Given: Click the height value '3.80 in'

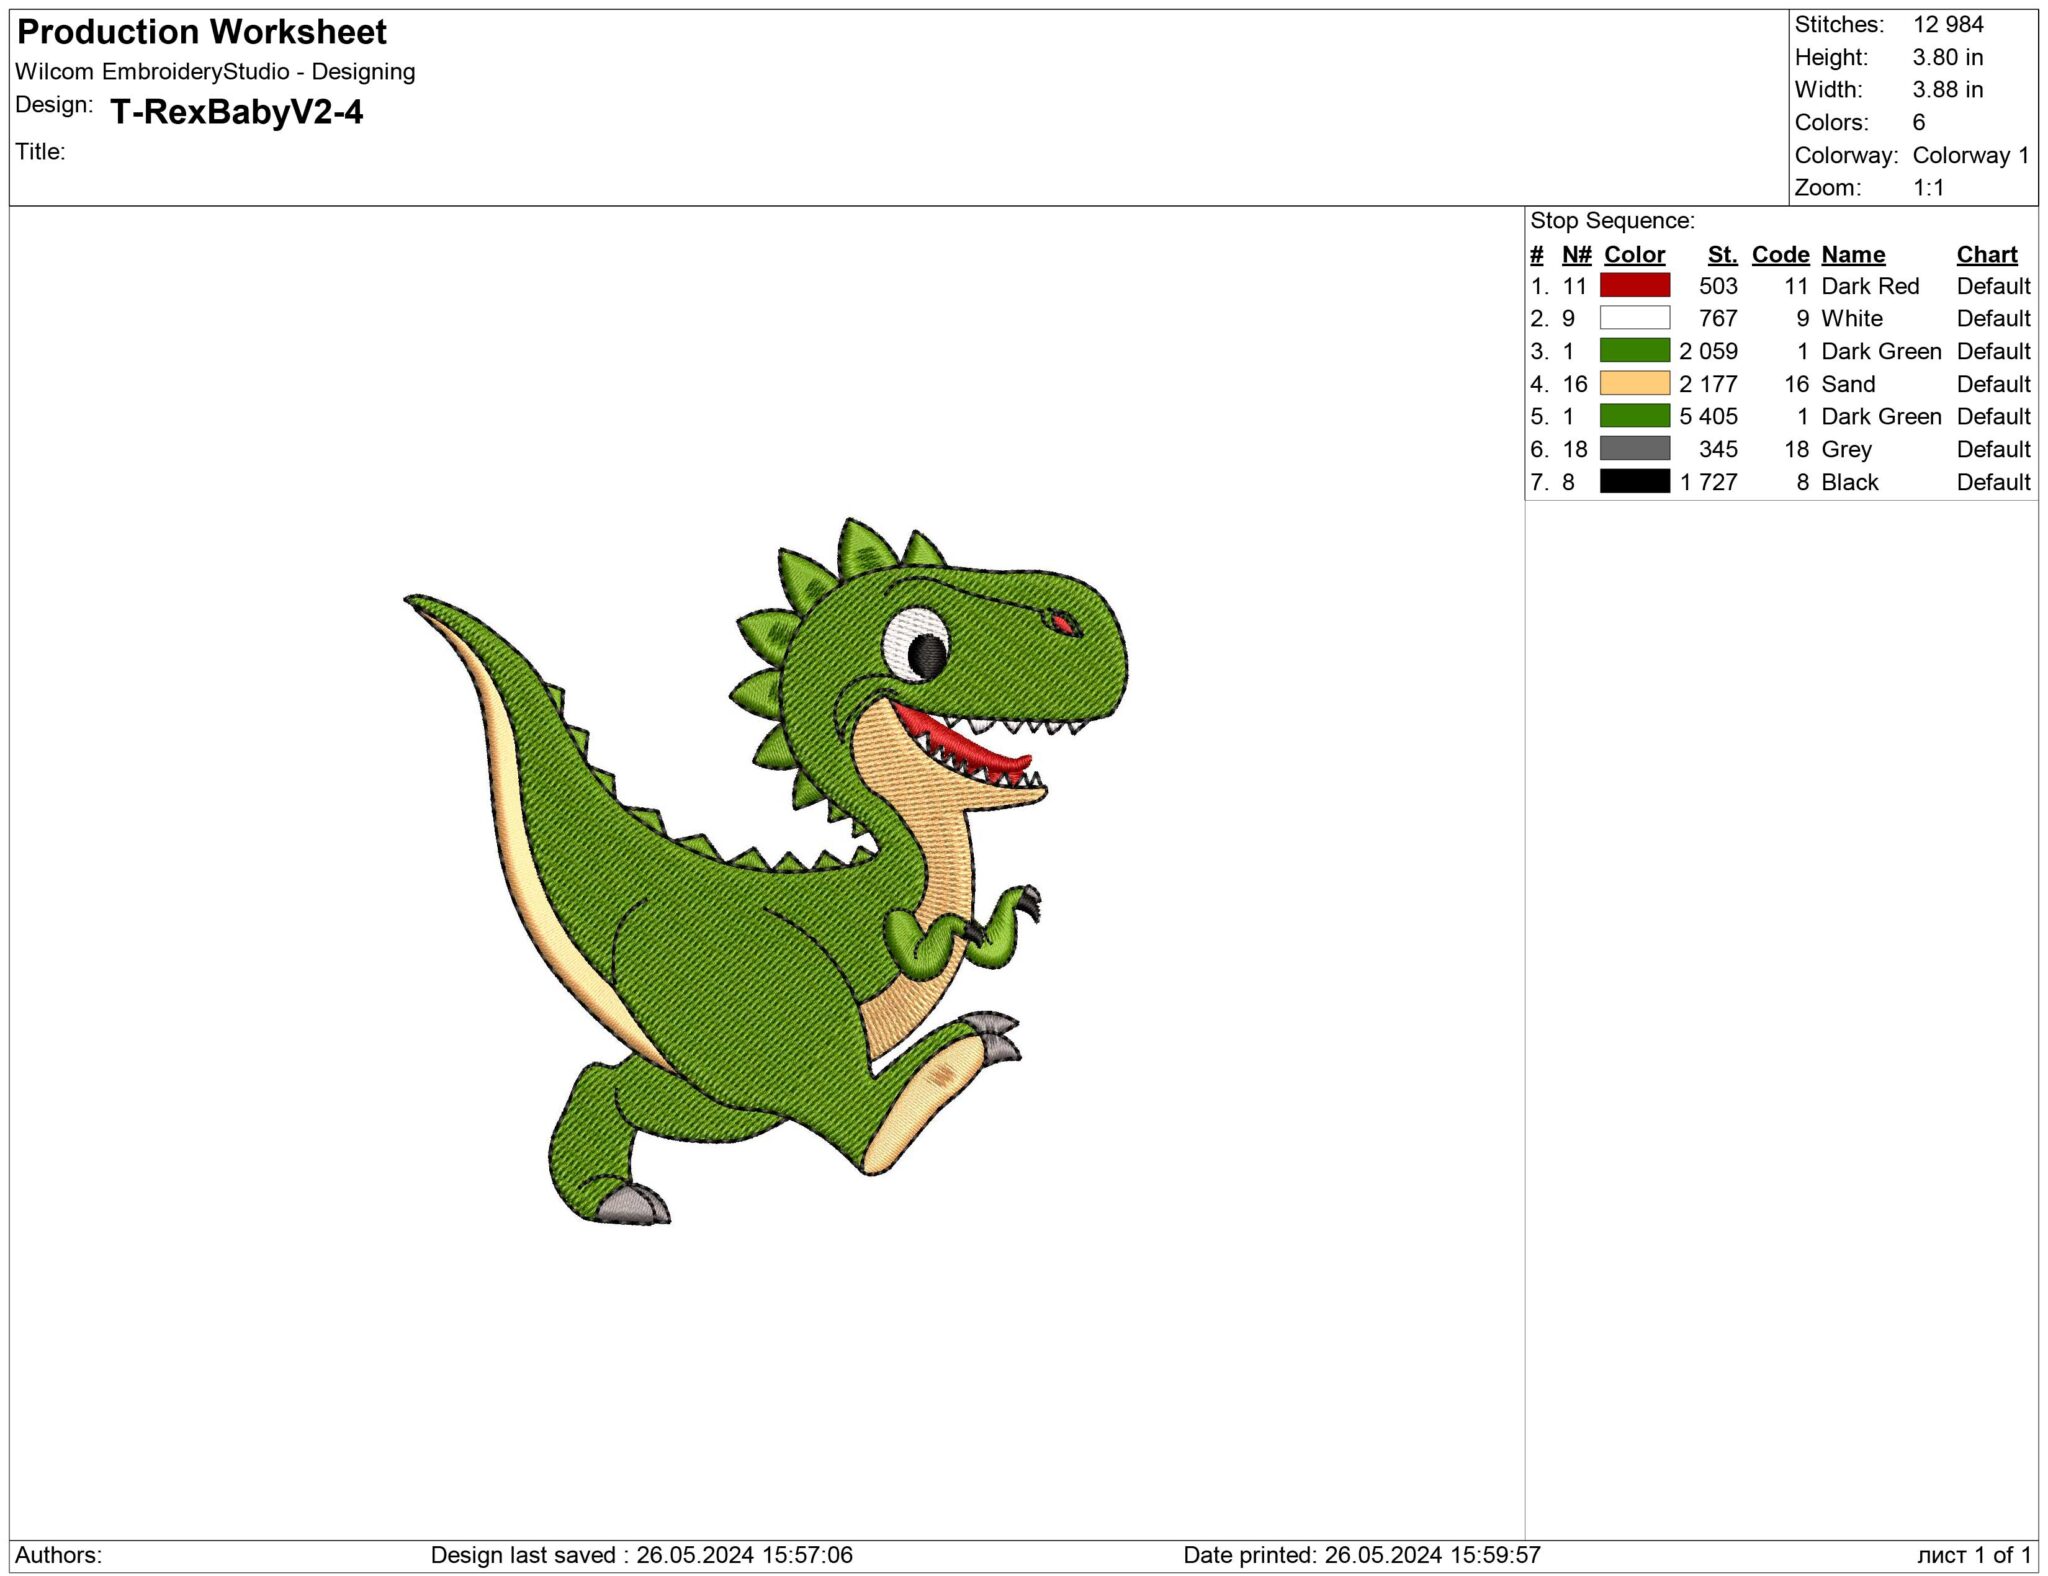Looking at the screenshot, I should coord(1948,57).
